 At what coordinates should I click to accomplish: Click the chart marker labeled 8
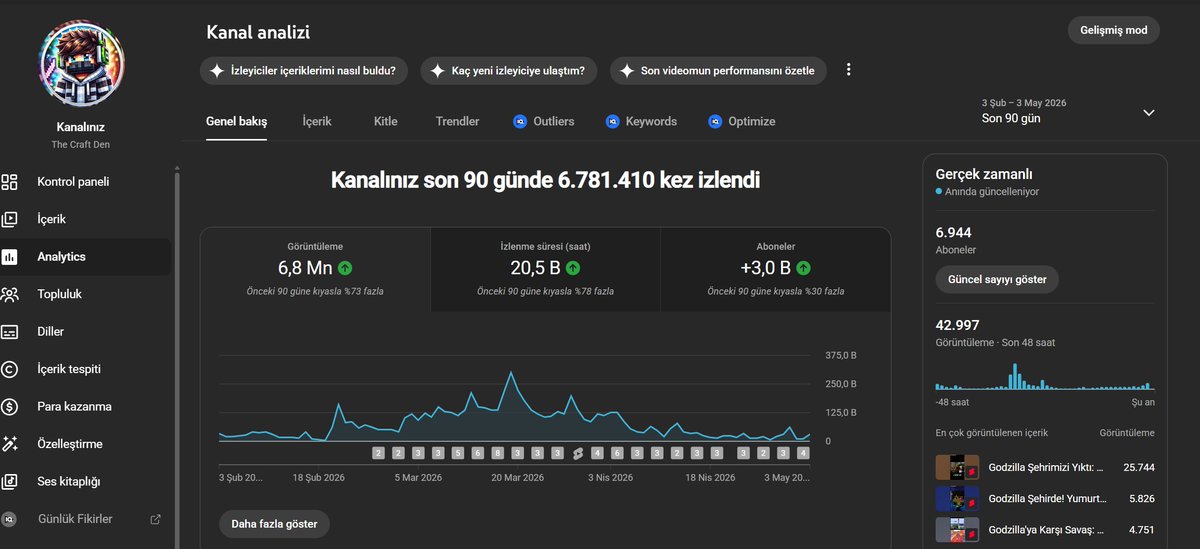498,453
